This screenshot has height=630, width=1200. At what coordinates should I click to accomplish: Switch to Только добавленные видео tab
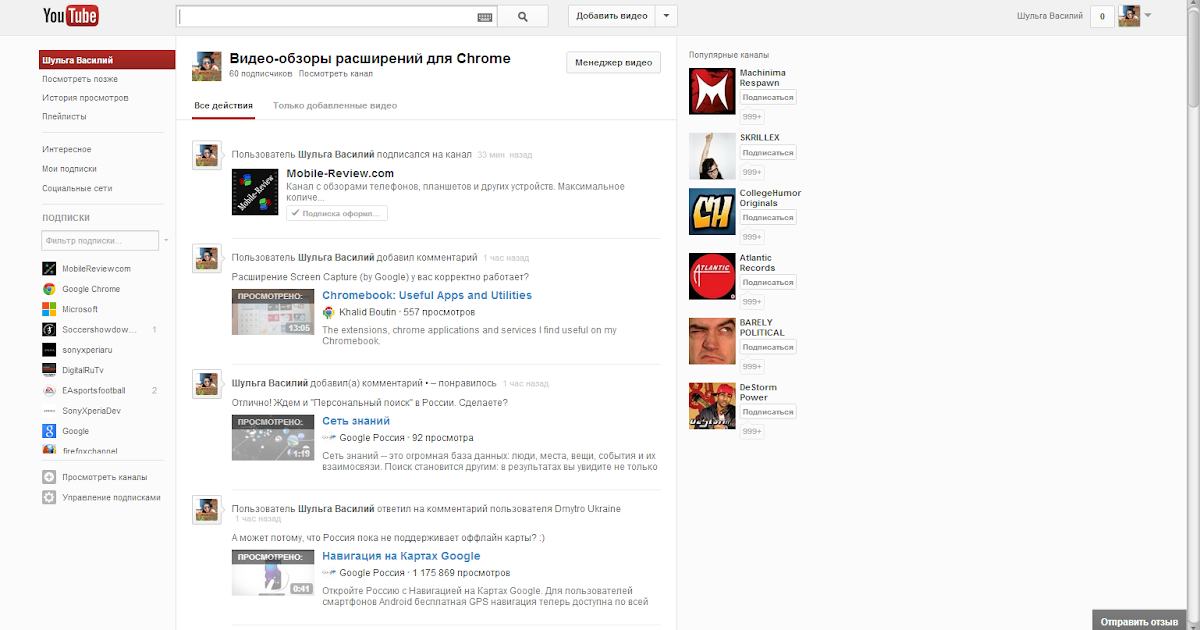335,105
